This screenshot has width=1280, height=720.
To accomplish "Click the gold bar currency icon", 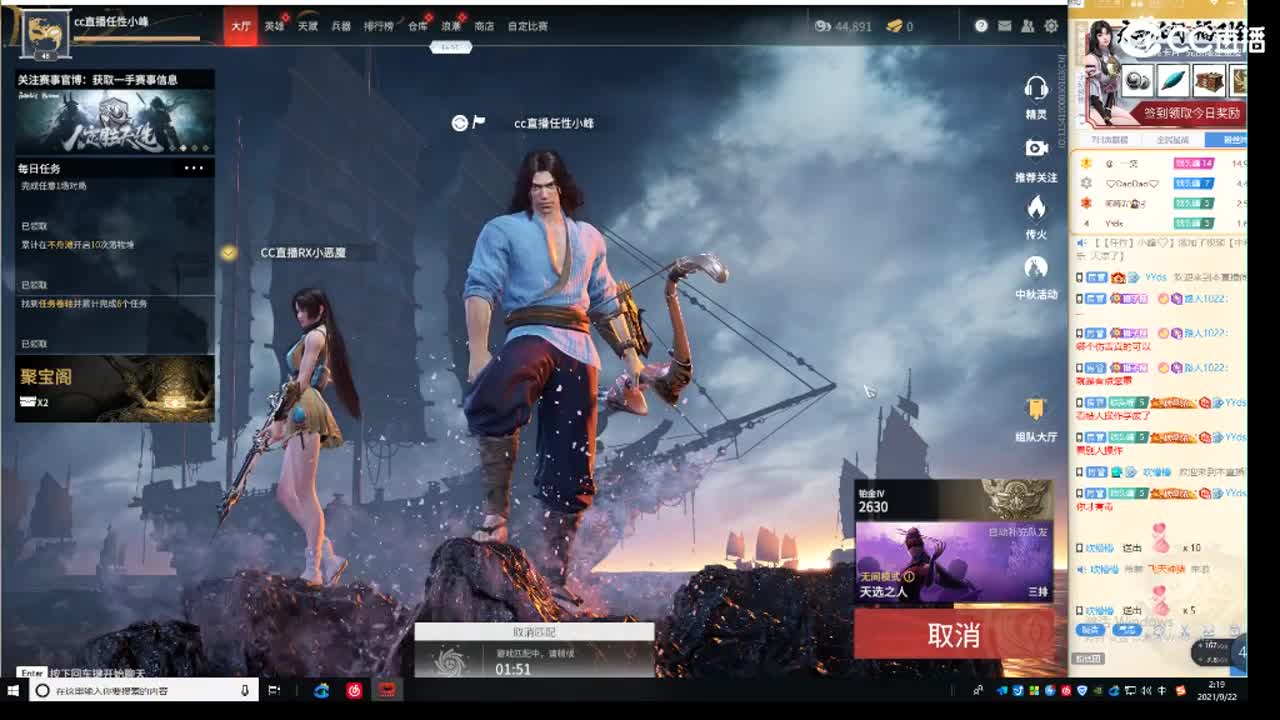I will tap(894, 26).
